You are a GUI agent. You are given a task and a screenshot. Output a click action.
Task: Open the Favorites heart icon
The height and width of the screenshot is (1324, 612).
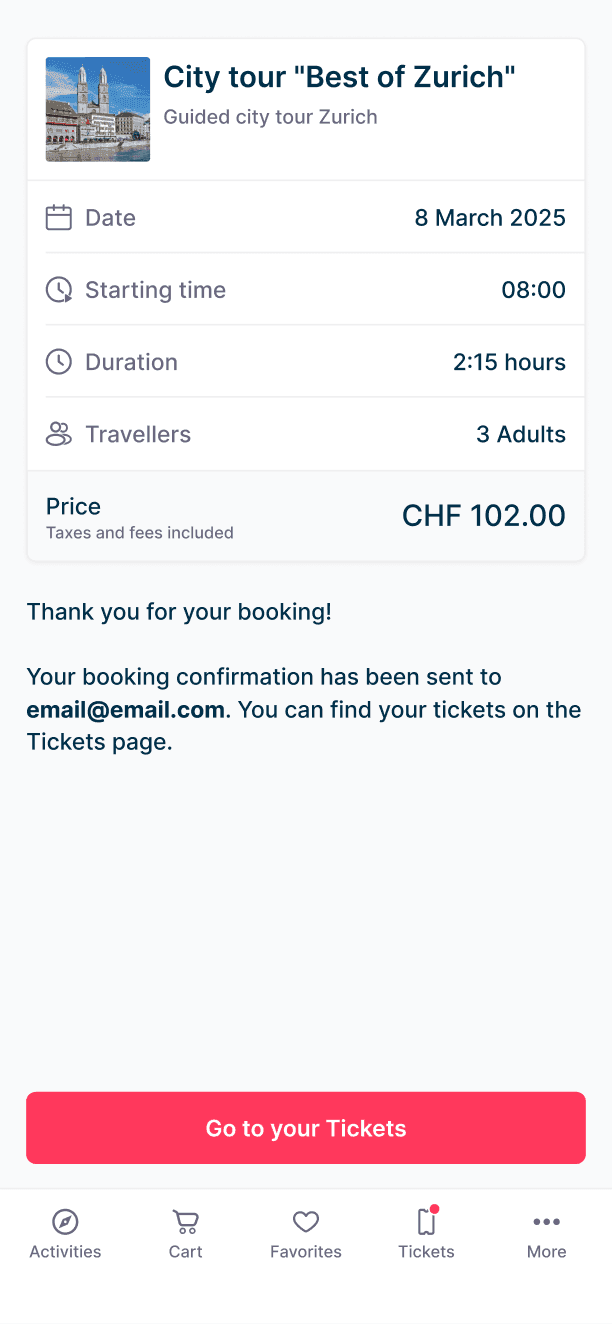pos(306,1222)
